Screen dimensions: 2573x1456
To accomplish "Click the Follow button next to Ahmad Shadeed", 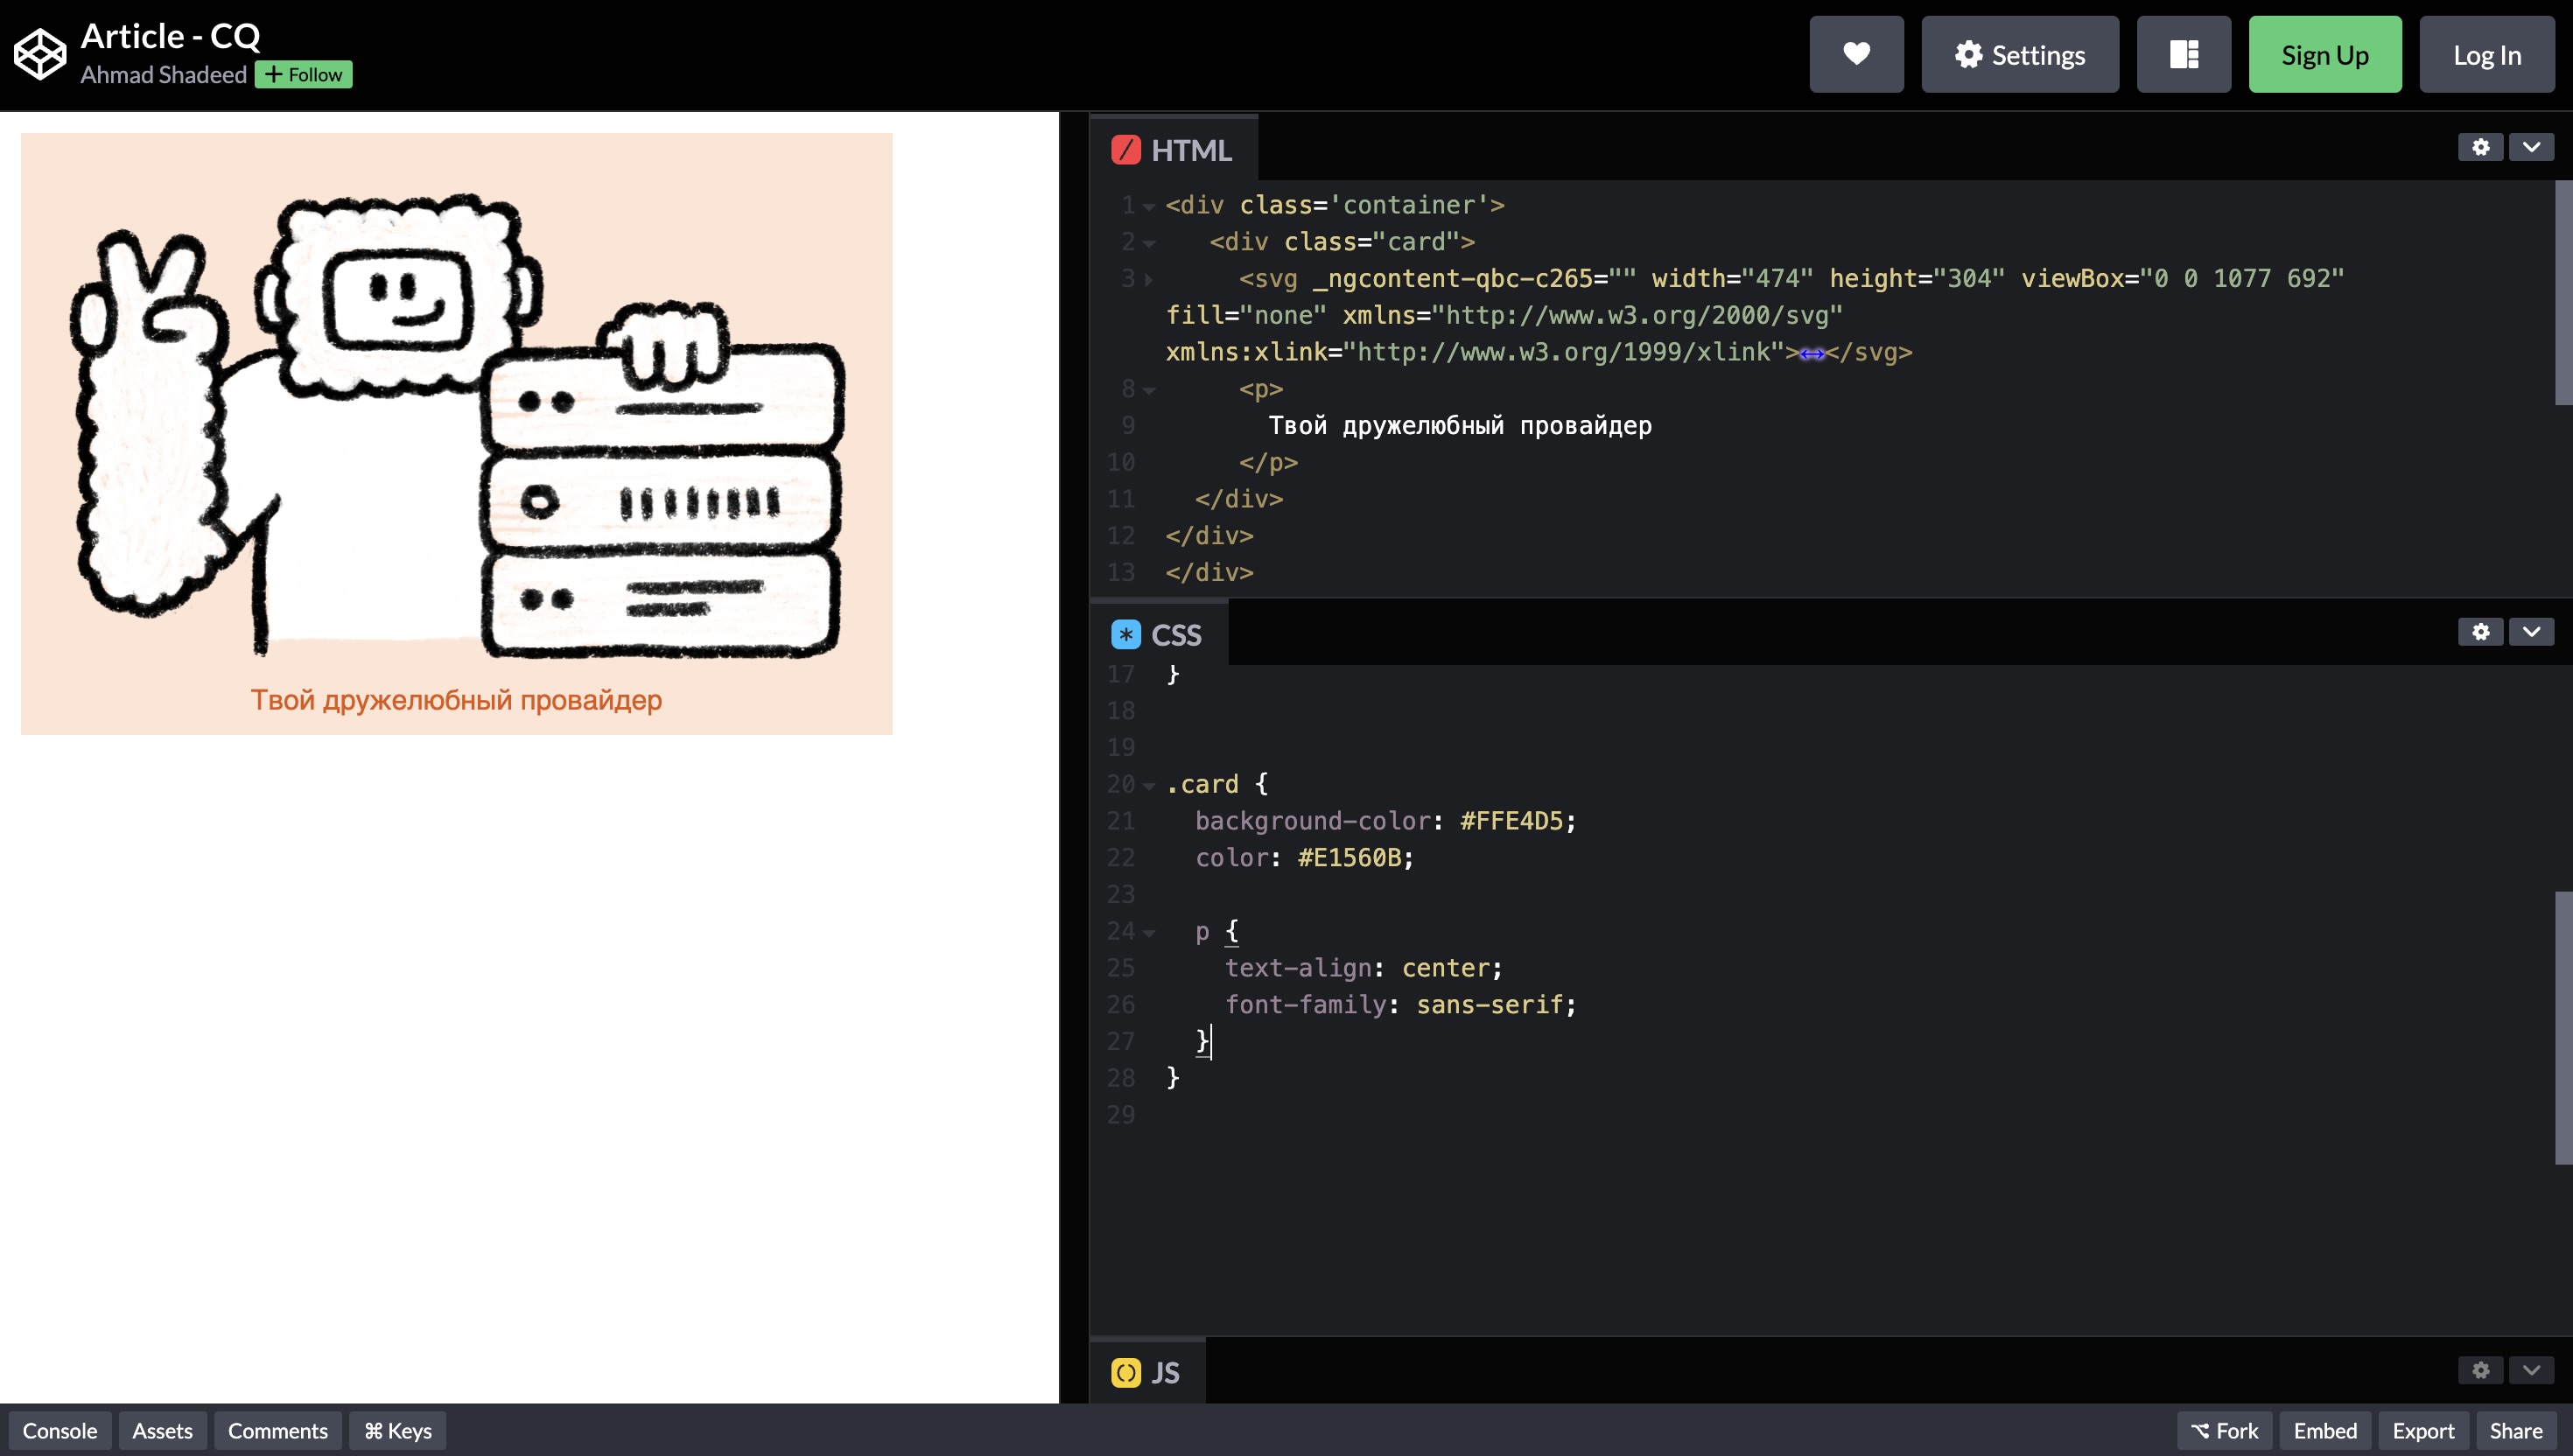I will [x=305, y=74].
